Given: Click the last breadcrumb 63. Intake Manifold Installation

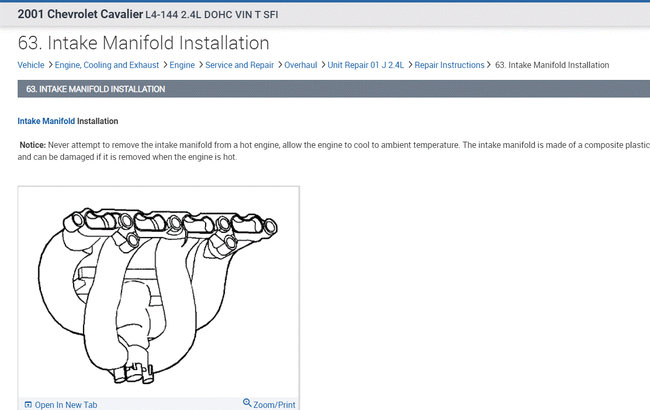Looking at the screenshot, I should coord(552,65).
